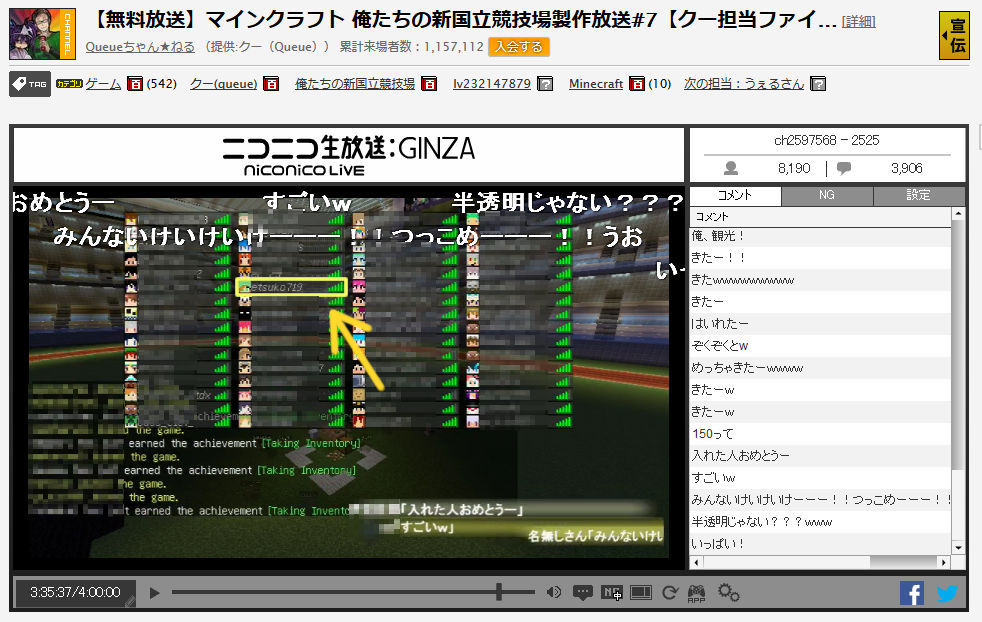Image resolution: width=982 pixels, height=622 pixels.
Task: Switch to the 設定 tab
Action: [918, 195]
